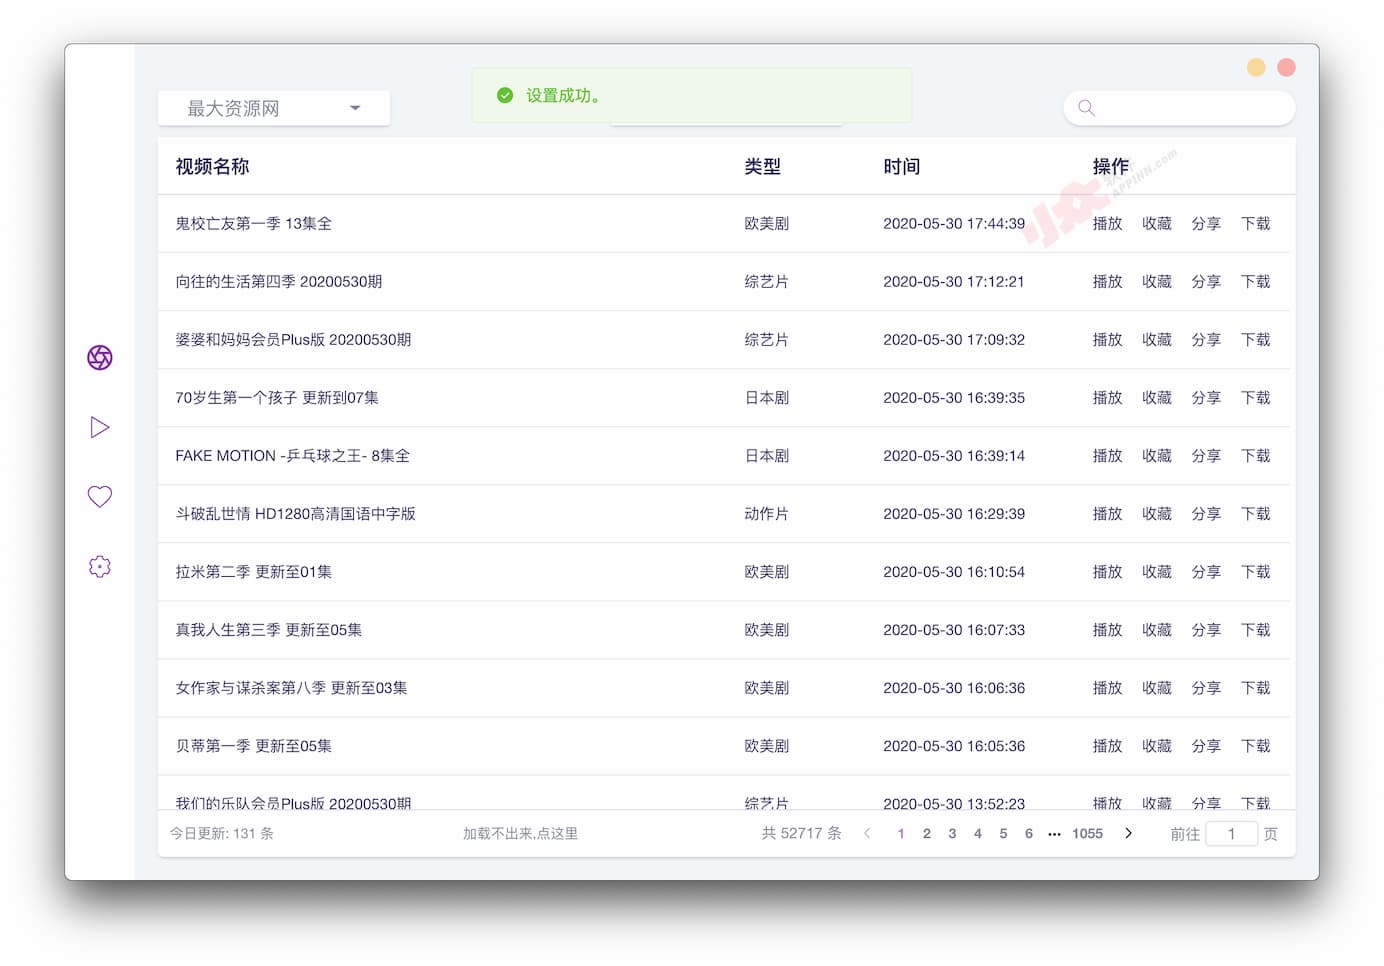
Task: Favorite 斗破乱世情 HD1280高清国语中字版
Action: point(1157,514)
